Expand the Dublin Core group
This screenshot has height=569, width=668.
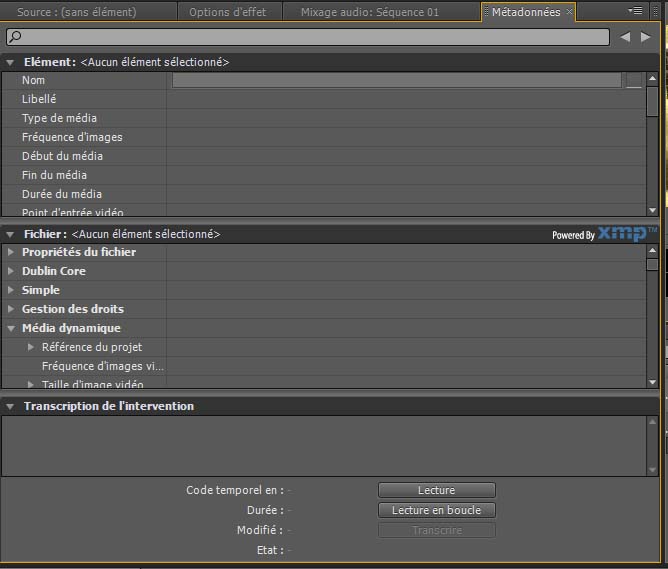tap(11, 271)
